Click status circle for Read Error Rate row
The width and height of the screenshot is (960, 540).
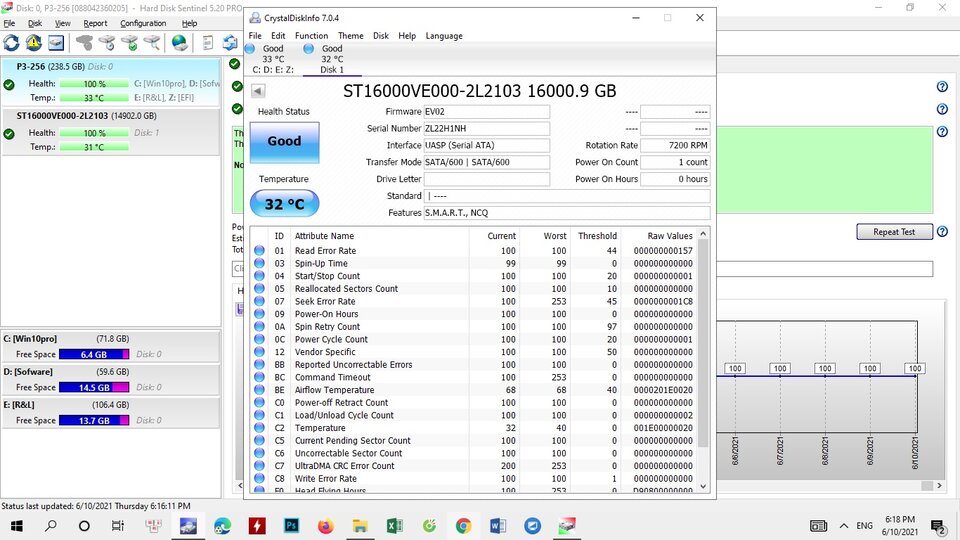pyautogui.click(x=260, y=250)
